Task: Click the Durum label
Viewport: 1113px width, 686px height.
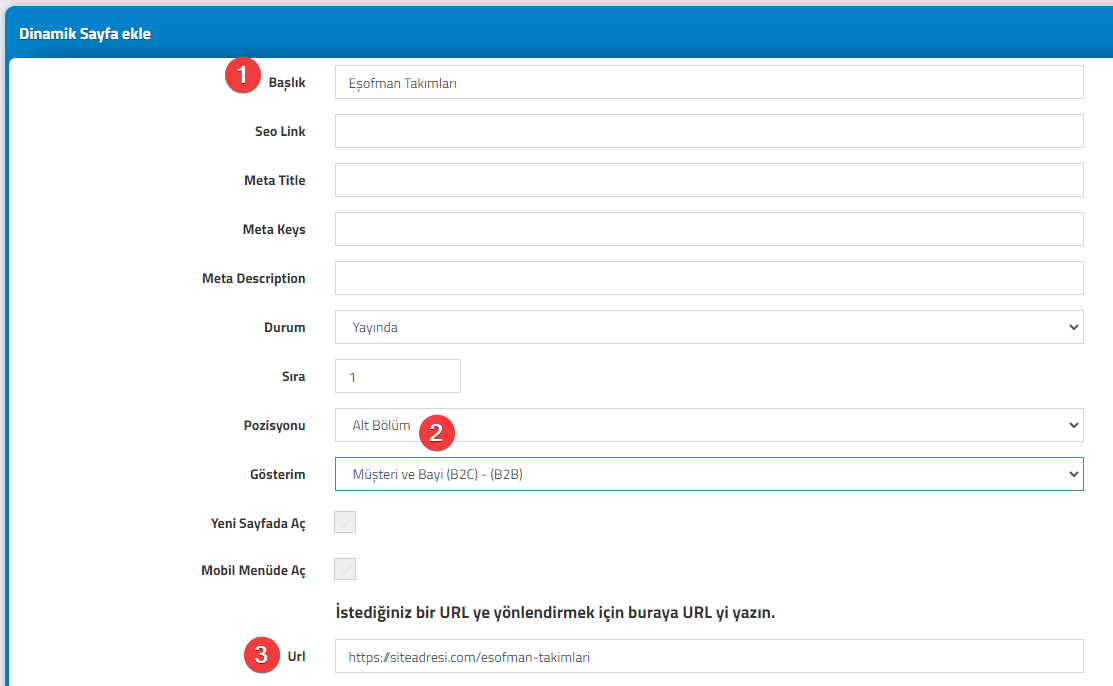Action: click(285, 327)
